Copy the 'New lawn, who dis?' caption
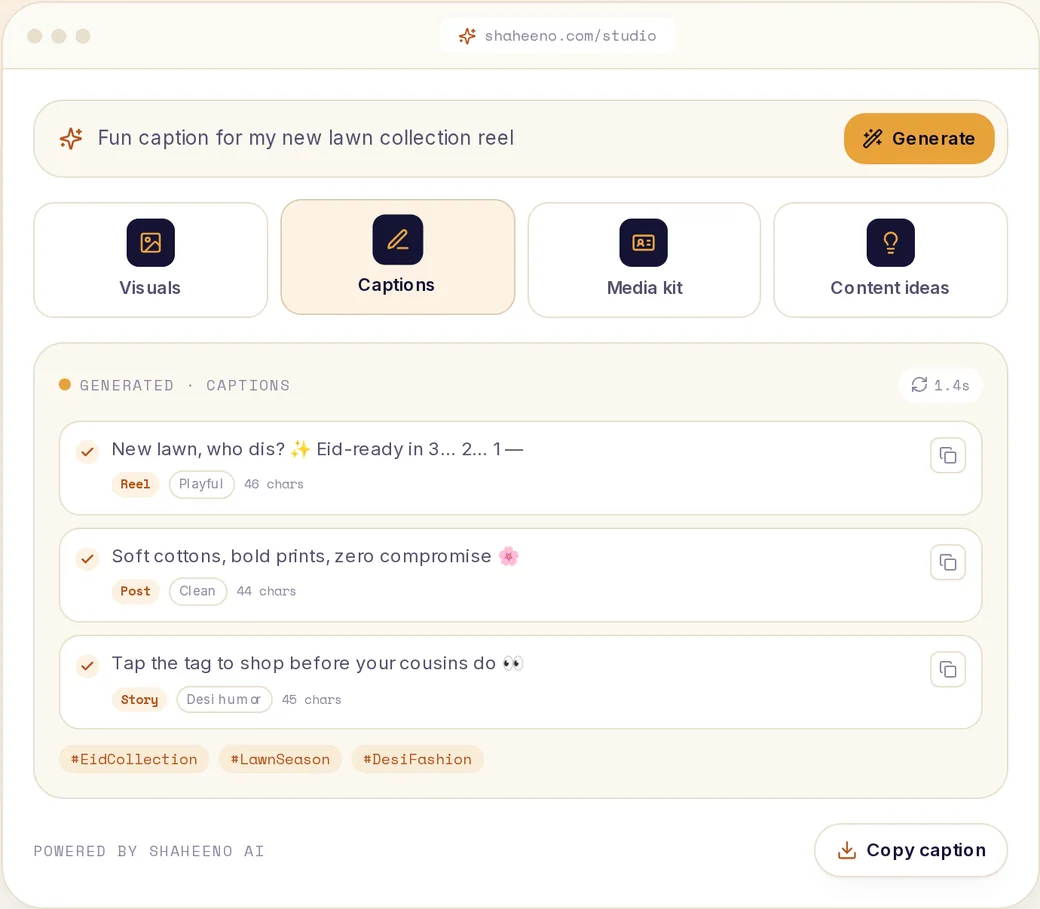This screenshot has height=909, width=1040. (x=947, y=455)
